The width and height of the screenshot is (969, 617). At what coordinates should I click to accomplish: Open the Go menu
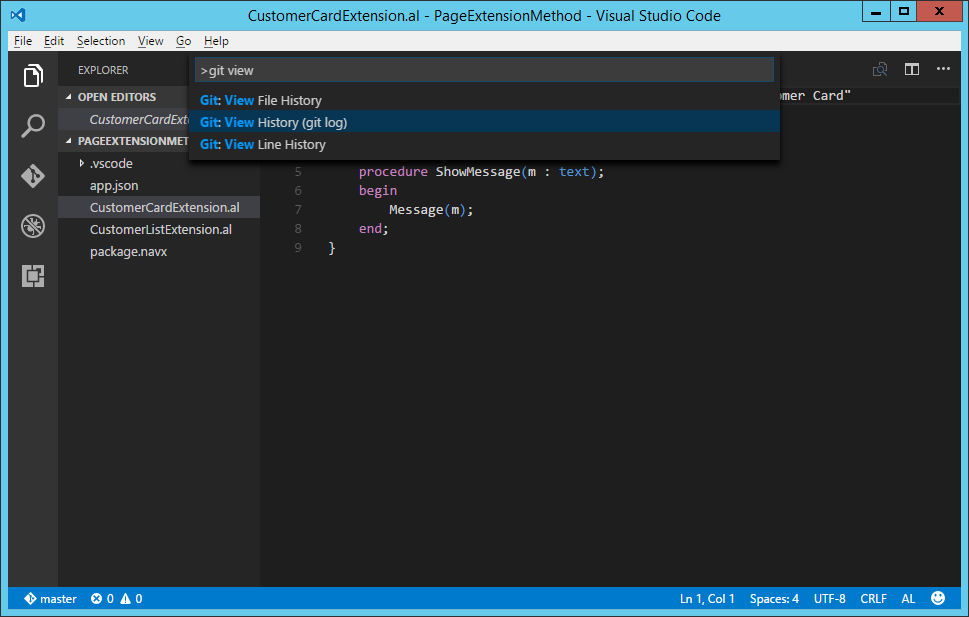184,41
